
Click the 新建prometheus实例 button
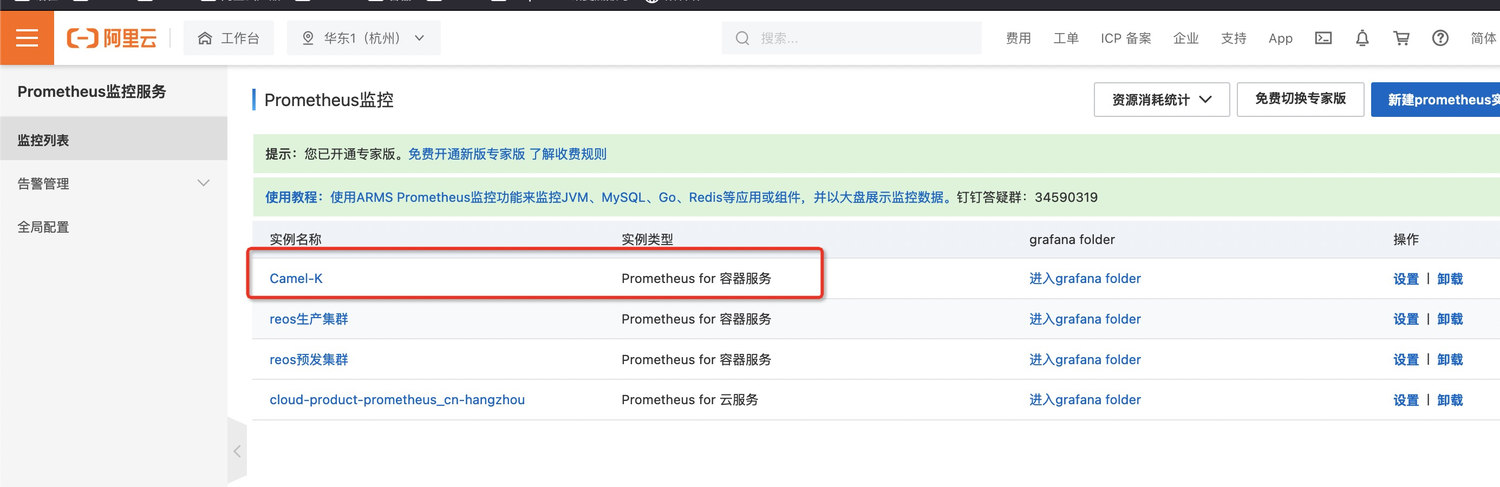coord(1438,99)
